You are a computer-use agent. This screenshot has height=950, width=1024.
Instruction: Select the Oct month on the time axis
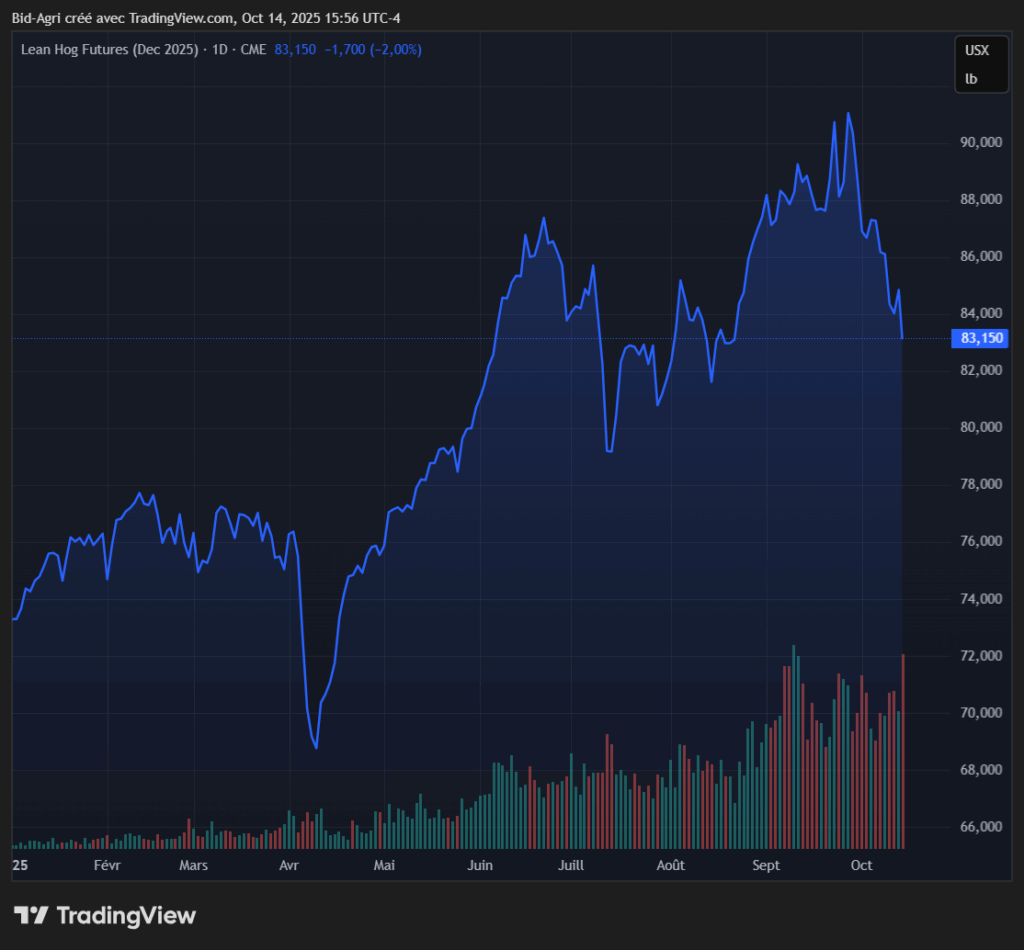click(860, 865)
